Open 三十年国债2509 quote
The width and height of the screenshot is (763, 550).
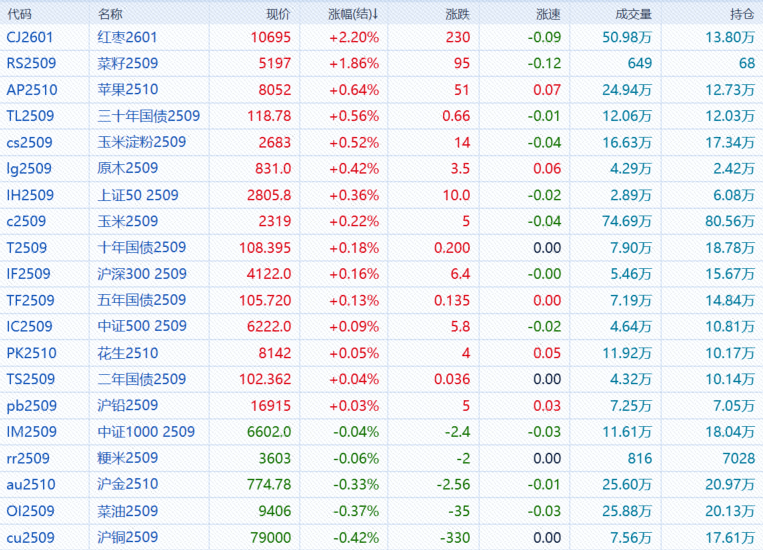(x=141, y=116)
